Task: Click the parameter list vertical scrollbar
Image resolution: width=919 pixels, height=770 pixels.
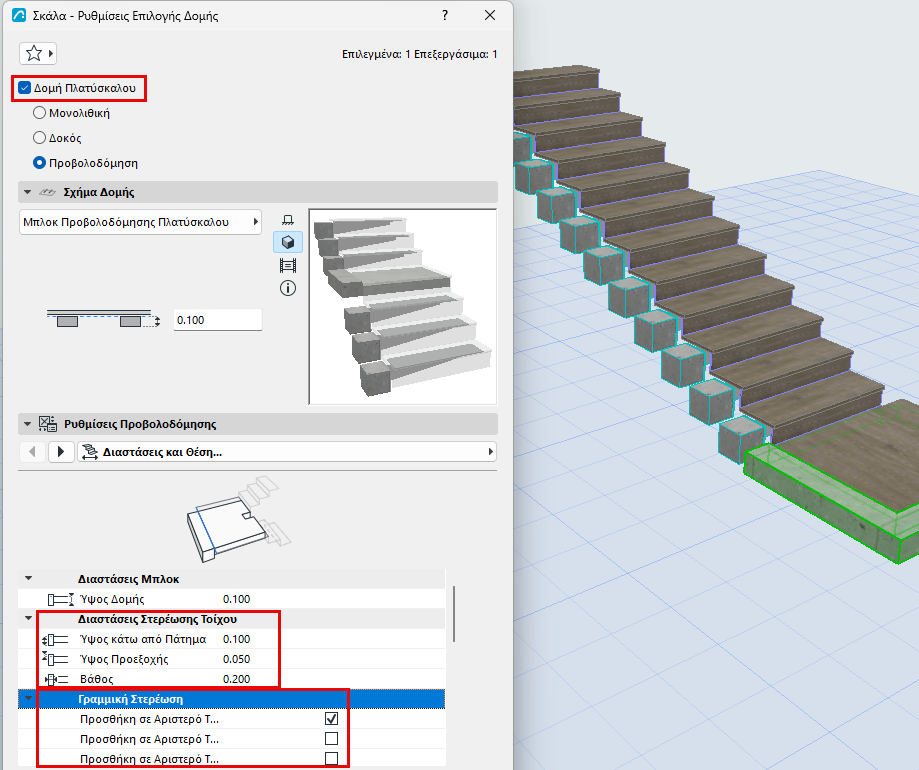Action: [454, 614]
